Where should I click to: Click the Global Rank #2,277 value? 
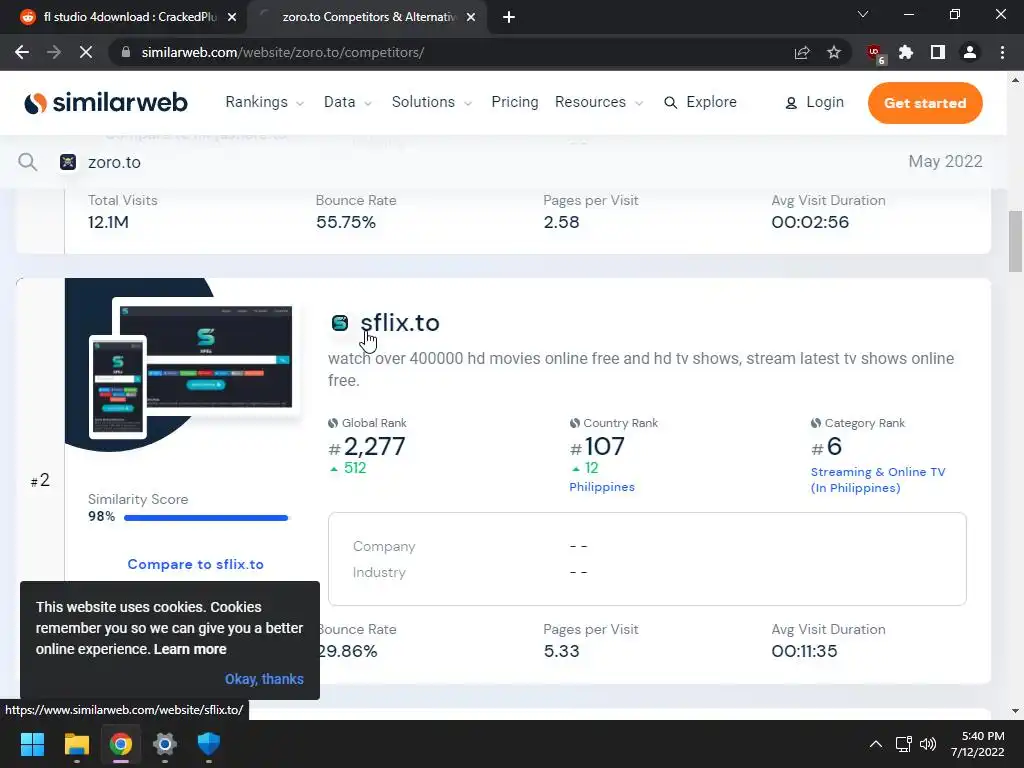[x=367, y=447]
